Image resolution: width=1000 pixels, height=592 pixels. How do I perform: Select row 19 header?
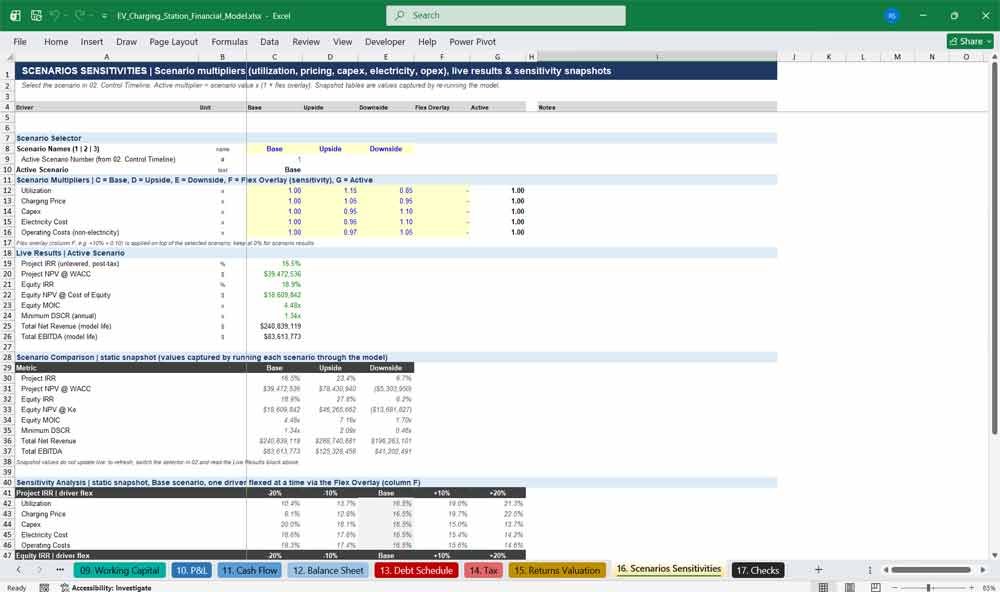tap(7, 263)
